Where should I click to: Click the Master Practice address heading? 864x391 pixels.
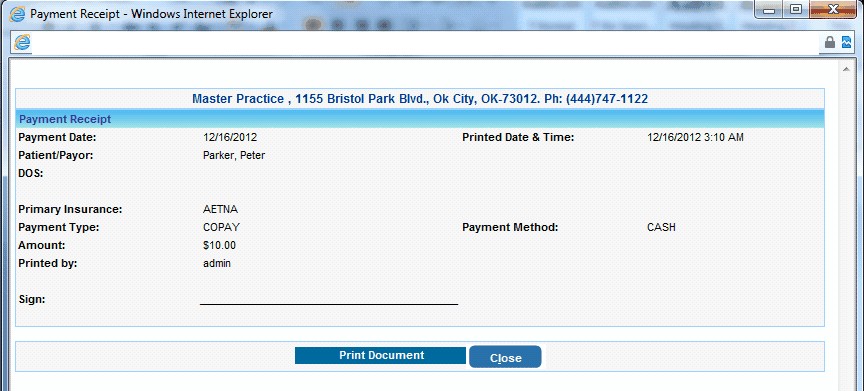click(420, 99)
